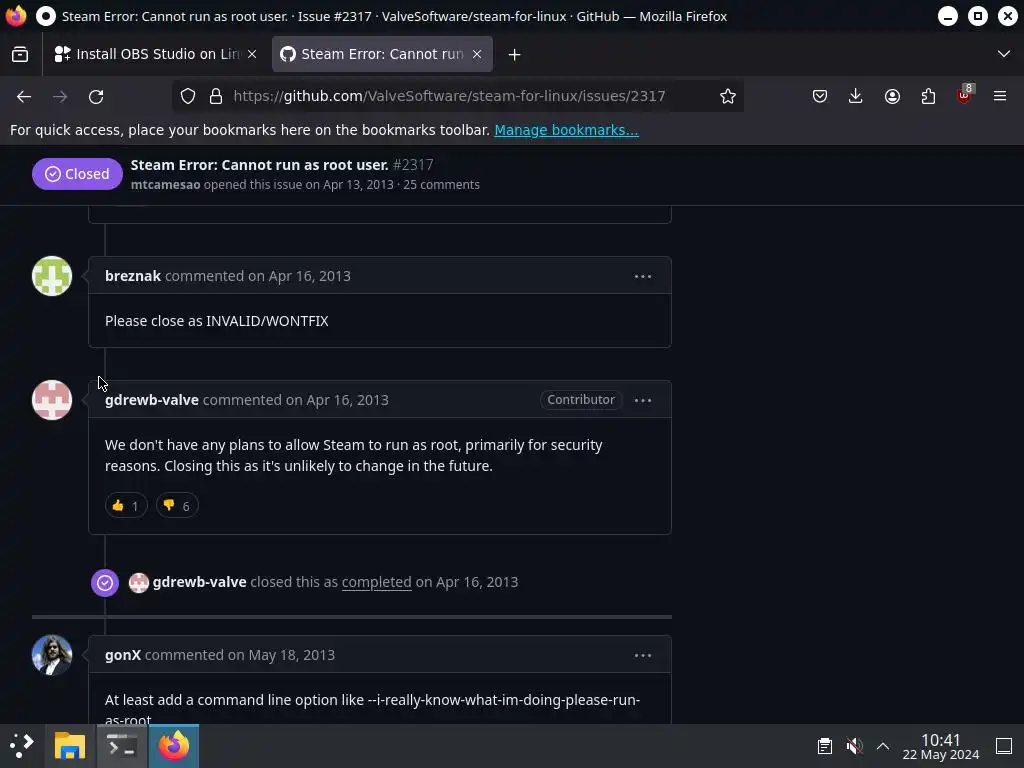Open Manage bookmarks link

(x=566, y=130)
